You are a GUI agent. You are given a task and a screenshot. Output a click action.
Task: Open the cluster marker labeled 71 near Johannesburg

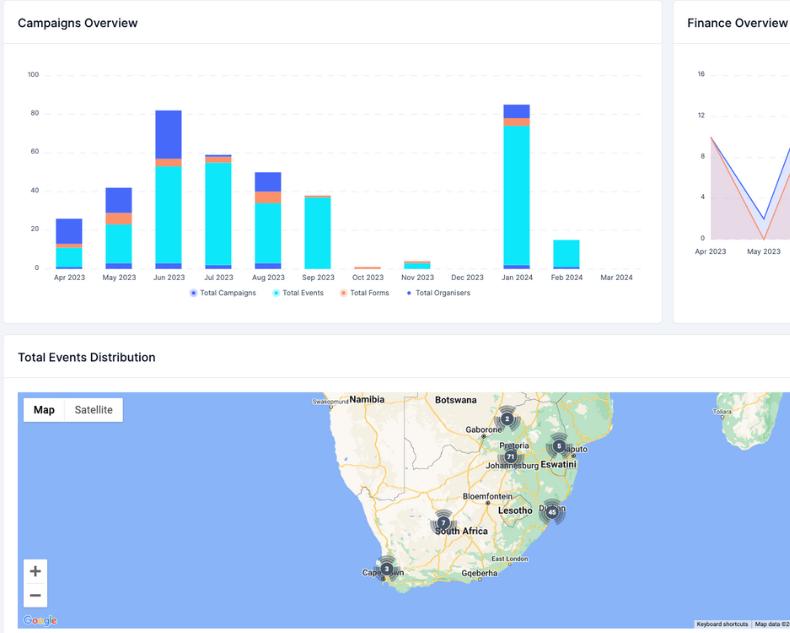[x=511, y=457]
